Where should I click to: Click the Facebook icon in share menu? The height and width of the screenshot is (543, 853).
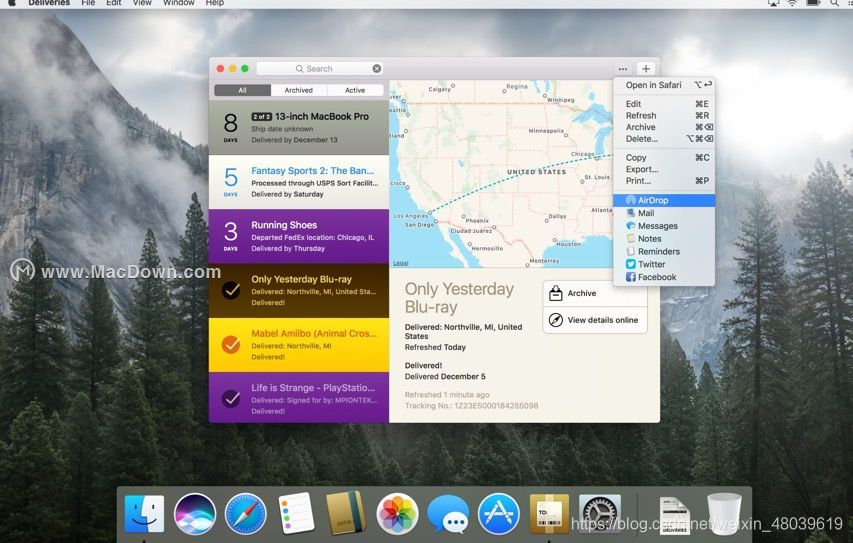click(x=631, y=277)
